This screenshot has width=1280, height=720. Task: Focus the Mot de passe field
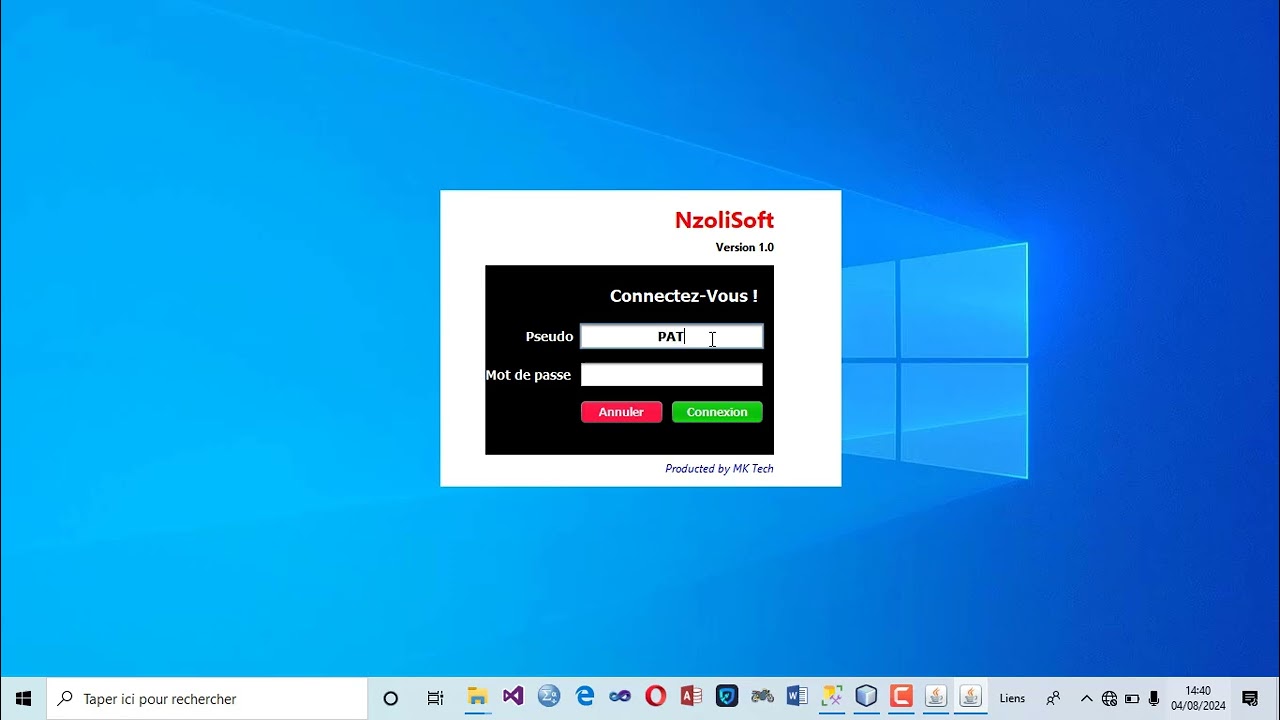click(x=672, y=375)
